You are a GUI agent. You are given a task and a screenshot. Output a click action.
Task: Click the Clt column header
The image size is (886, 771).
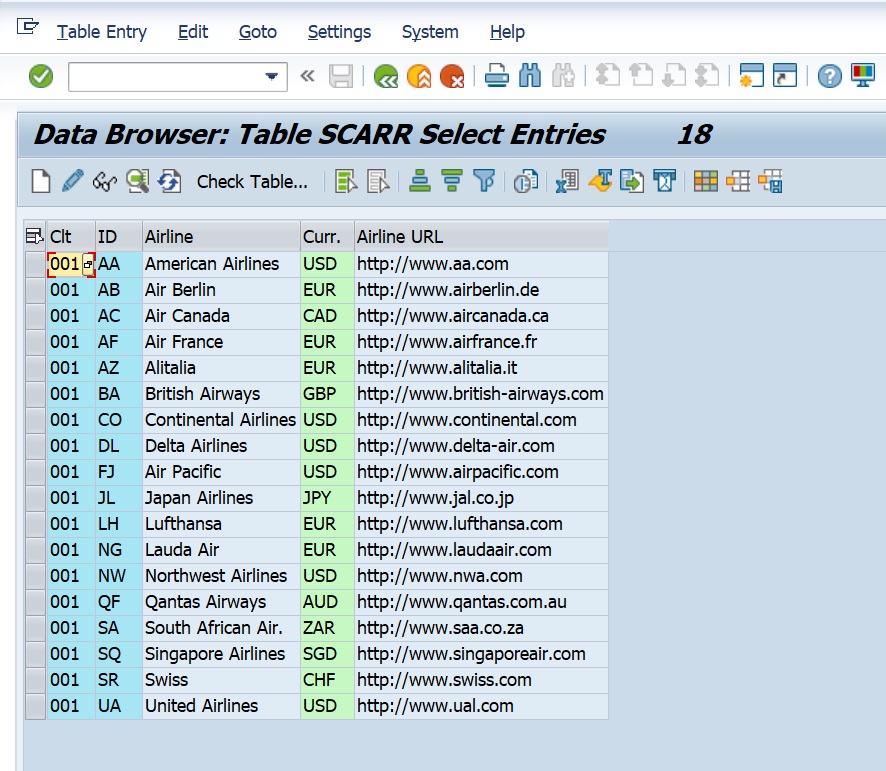pos(71,236)
